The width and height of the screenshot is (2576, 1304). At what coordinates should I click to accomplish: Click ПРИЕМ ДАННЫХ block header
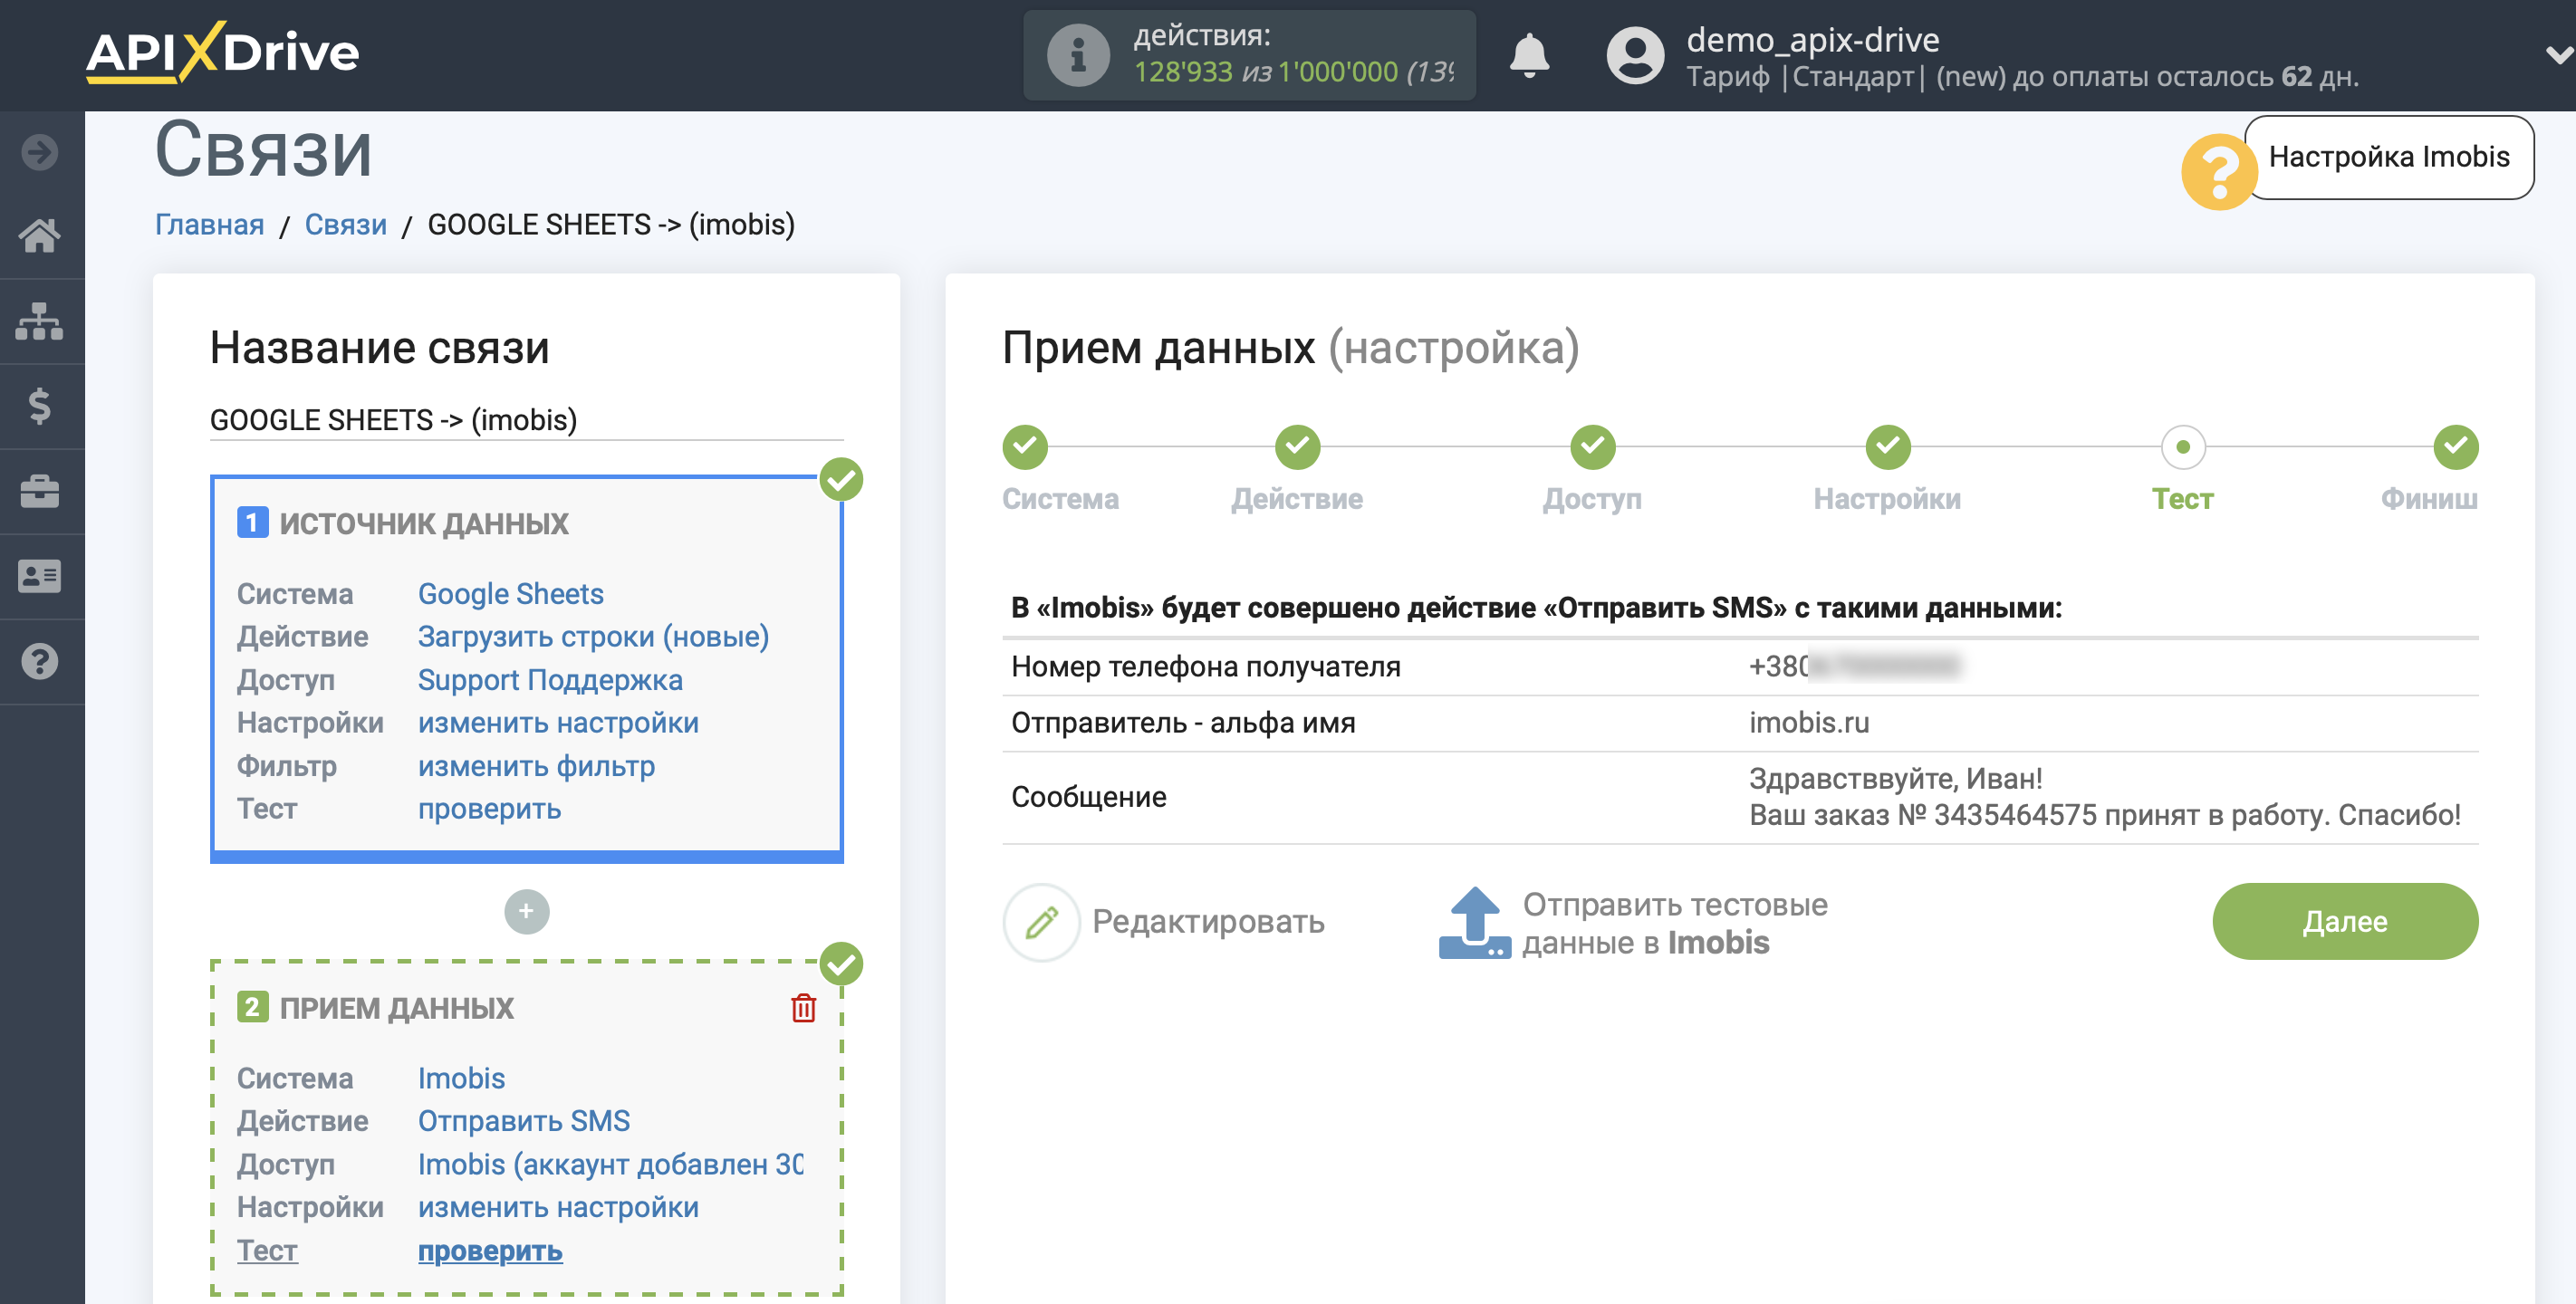[396, 1008]
